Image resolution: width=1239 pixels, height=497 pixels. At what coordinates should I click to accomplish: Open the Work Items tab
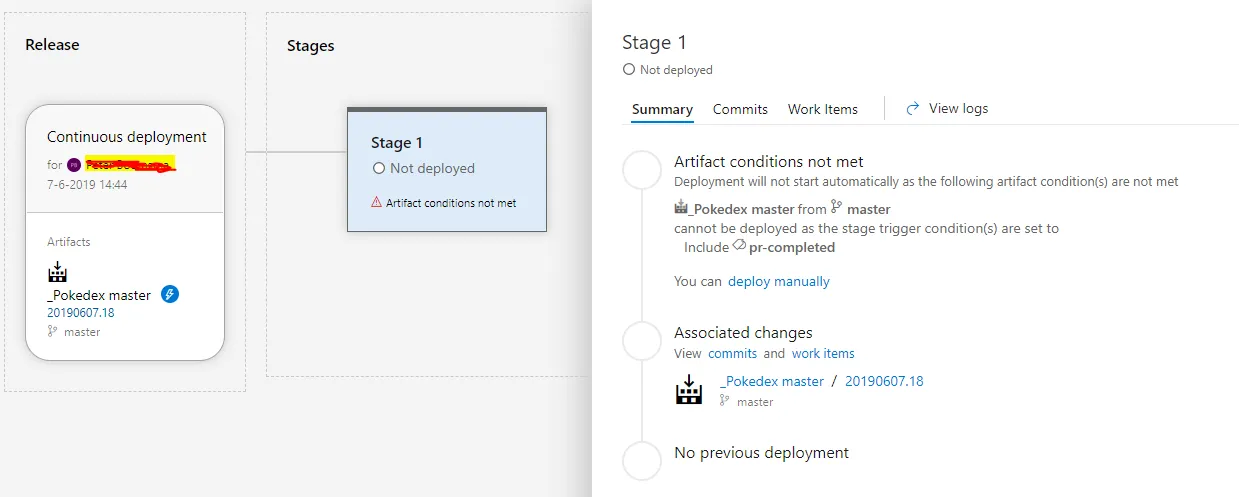coord(822,109)
